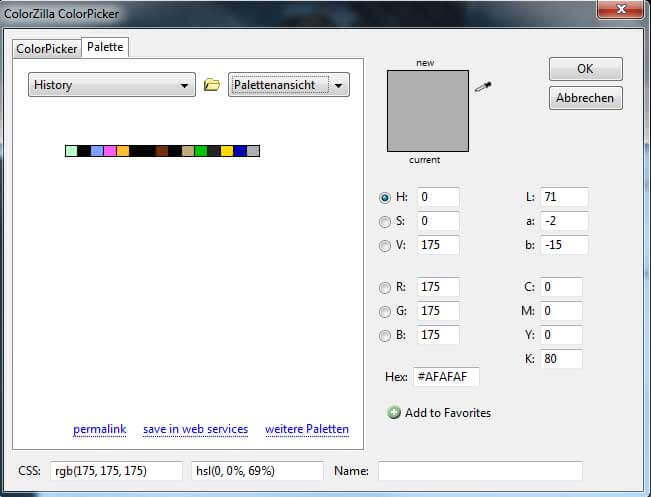Pick the light mint green history swatch
The width and height of the screenshot is (651, 497).
click(71, 151)
